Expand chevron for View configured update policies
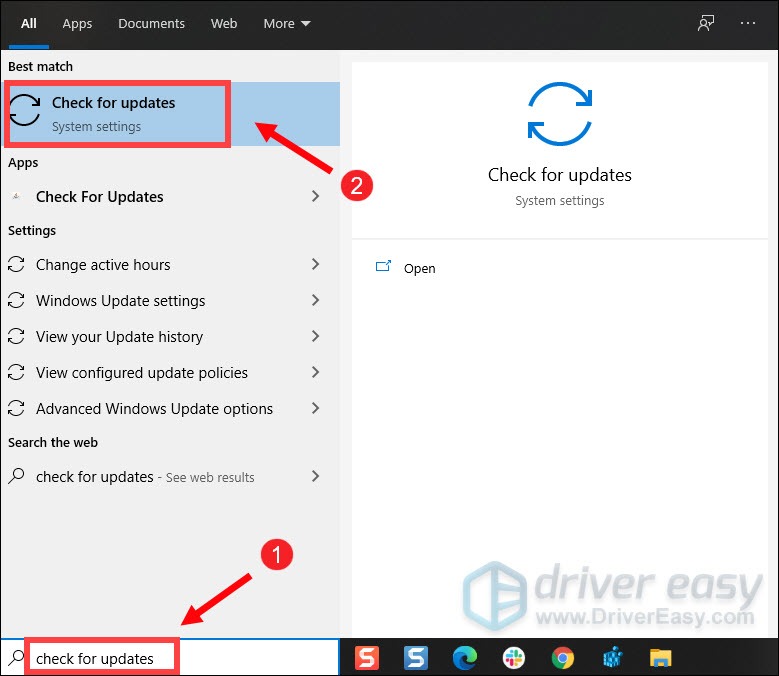Screen dimensions: 779x676 [x=315, y=372]
